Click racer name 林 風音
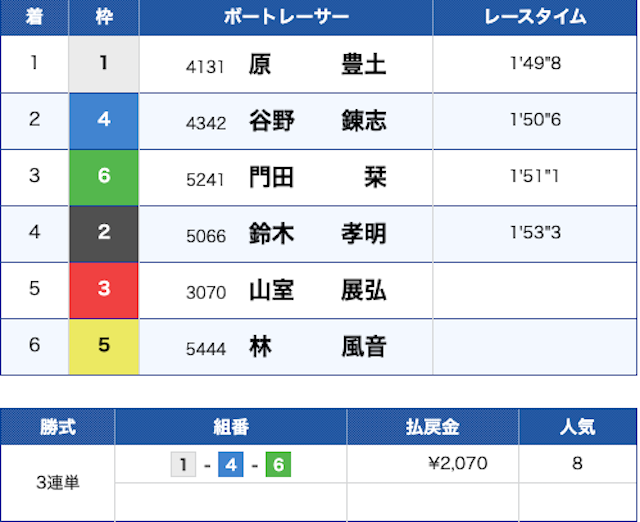This screenshot has width=640, height=522. tap(317, 346)
